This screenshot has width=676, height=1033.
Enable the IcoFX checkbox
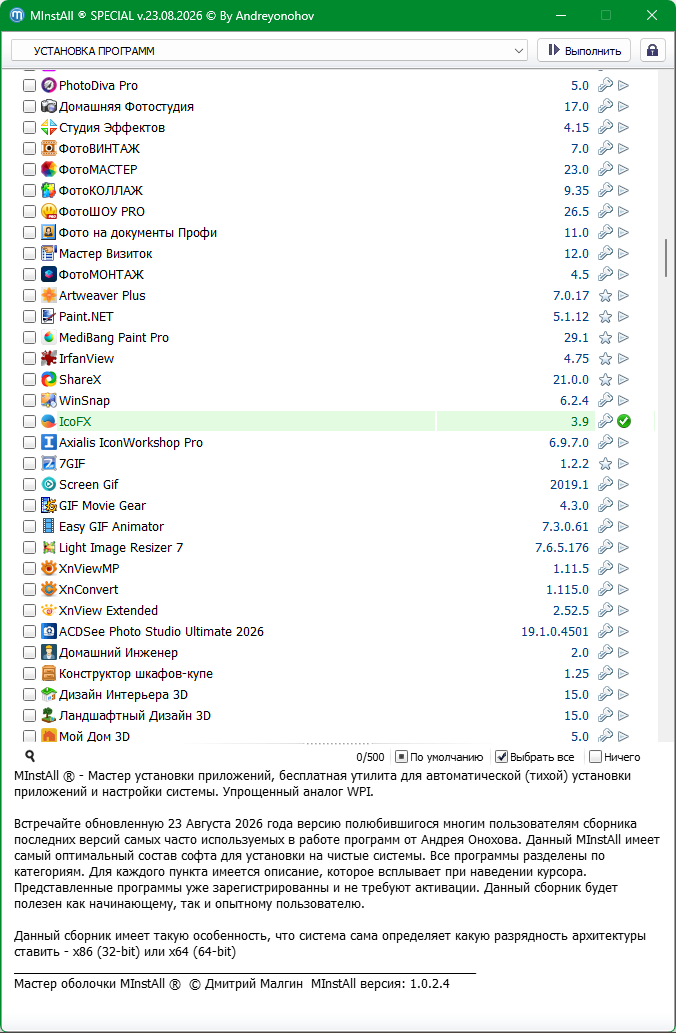[x=29, y=422]
